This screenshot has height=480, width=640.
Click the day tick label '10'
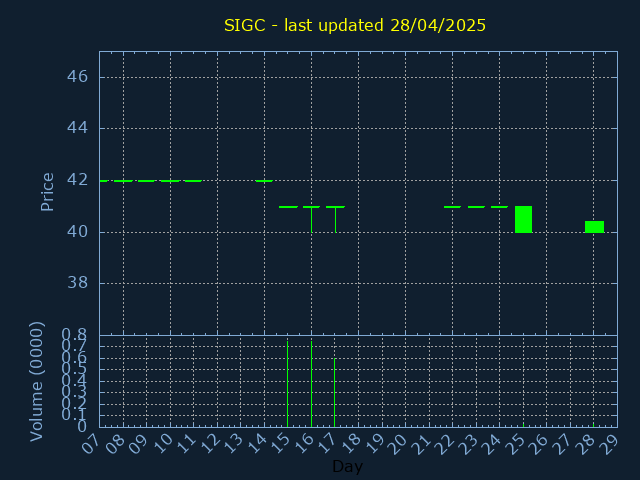[162, 444]
